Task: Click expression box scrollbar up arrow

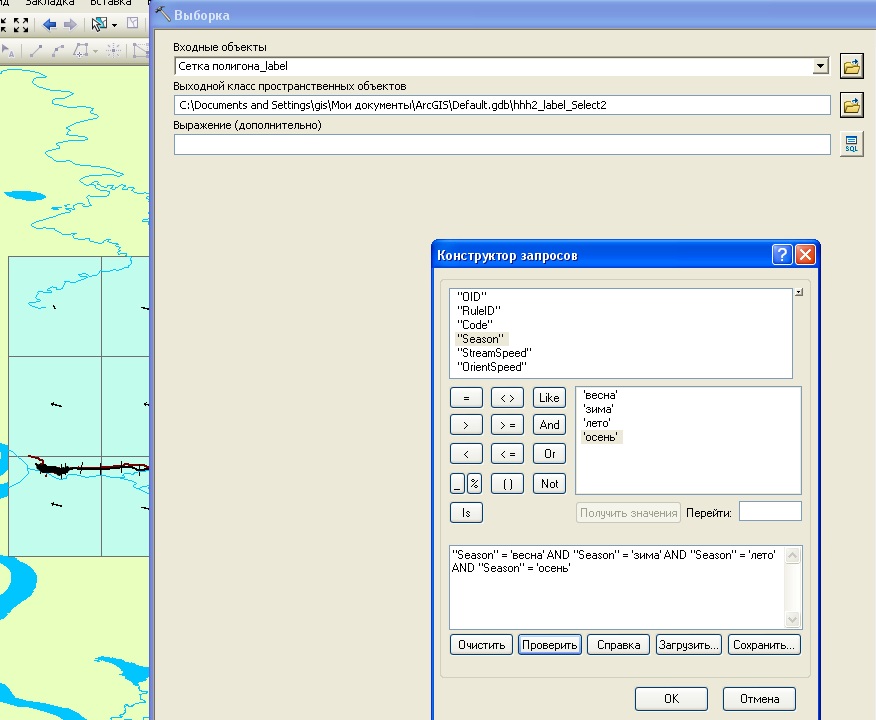Action: pos(793,555)
